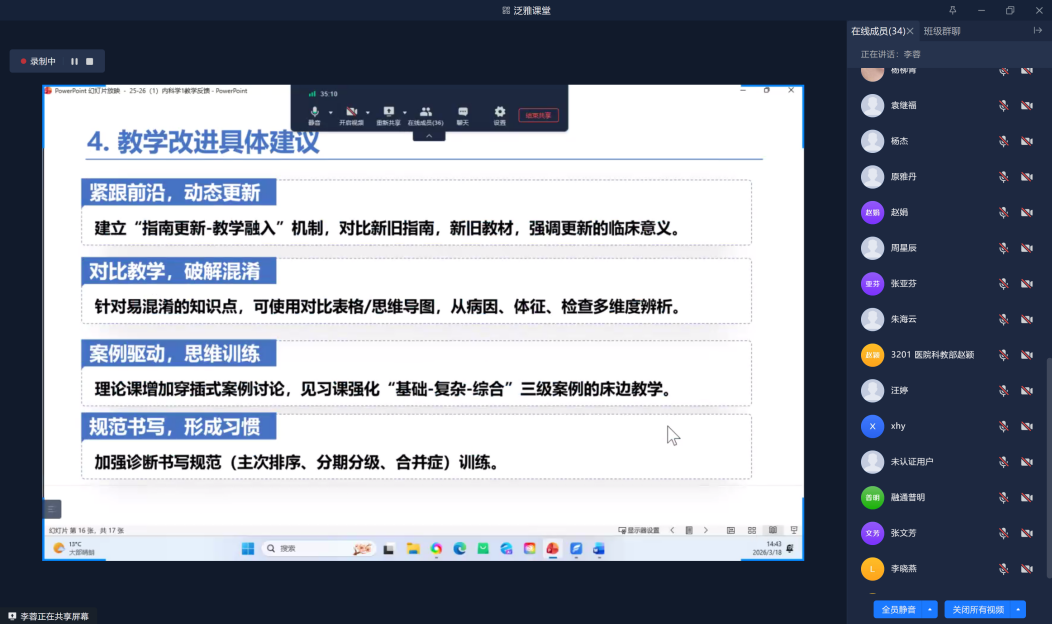1052x624 pixels.
Task: Select the 在线成员(34) tab
Action: tap(877, 31)
